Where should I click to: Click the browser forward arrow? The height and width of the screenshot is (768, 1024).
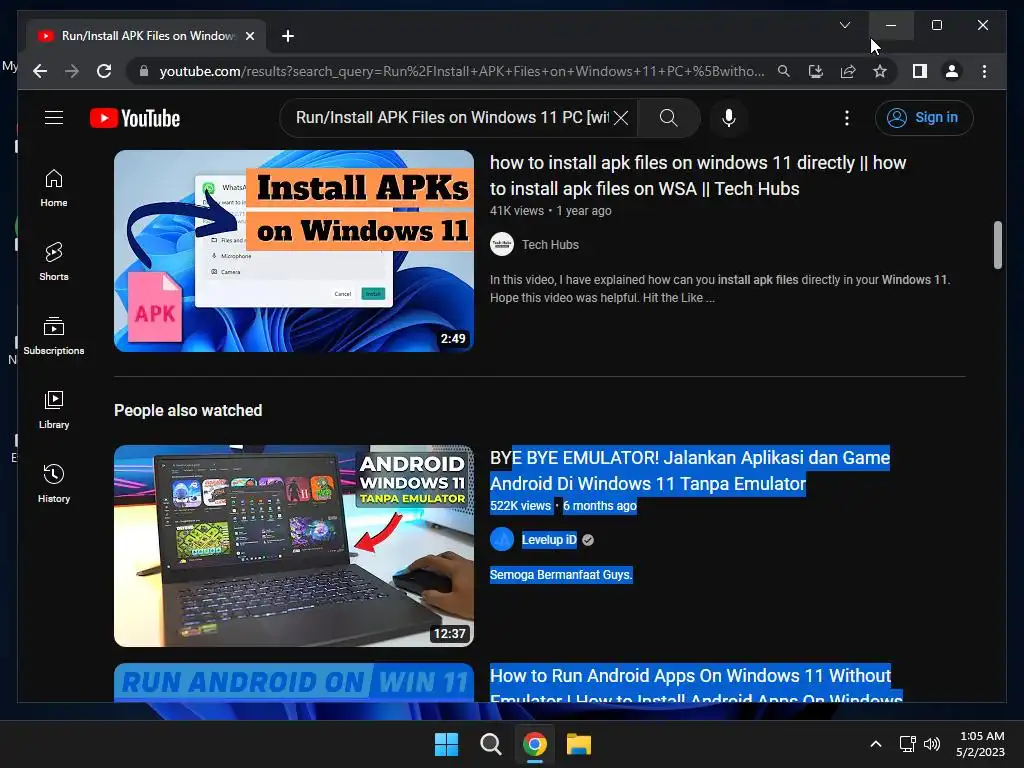pyautogui.click(x=72, y=71)
